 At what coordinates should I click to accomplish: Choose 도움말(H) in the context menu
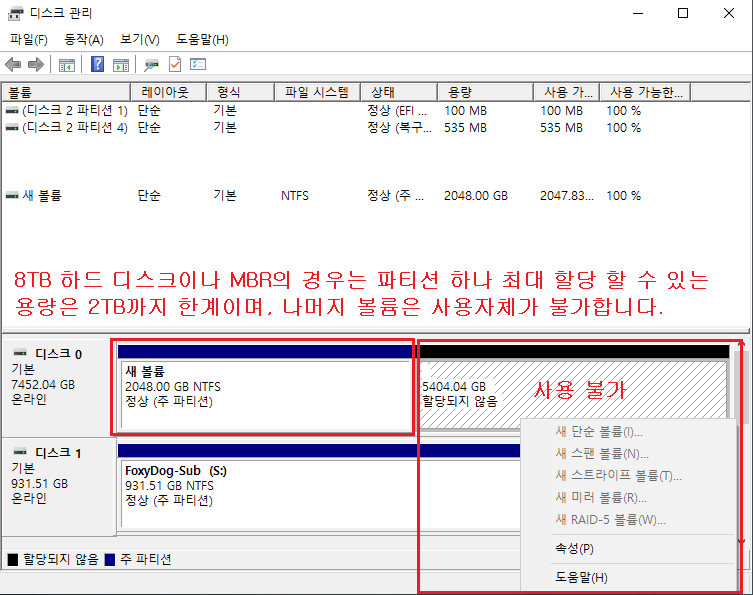pyautogui.click(x=582, y=577)
